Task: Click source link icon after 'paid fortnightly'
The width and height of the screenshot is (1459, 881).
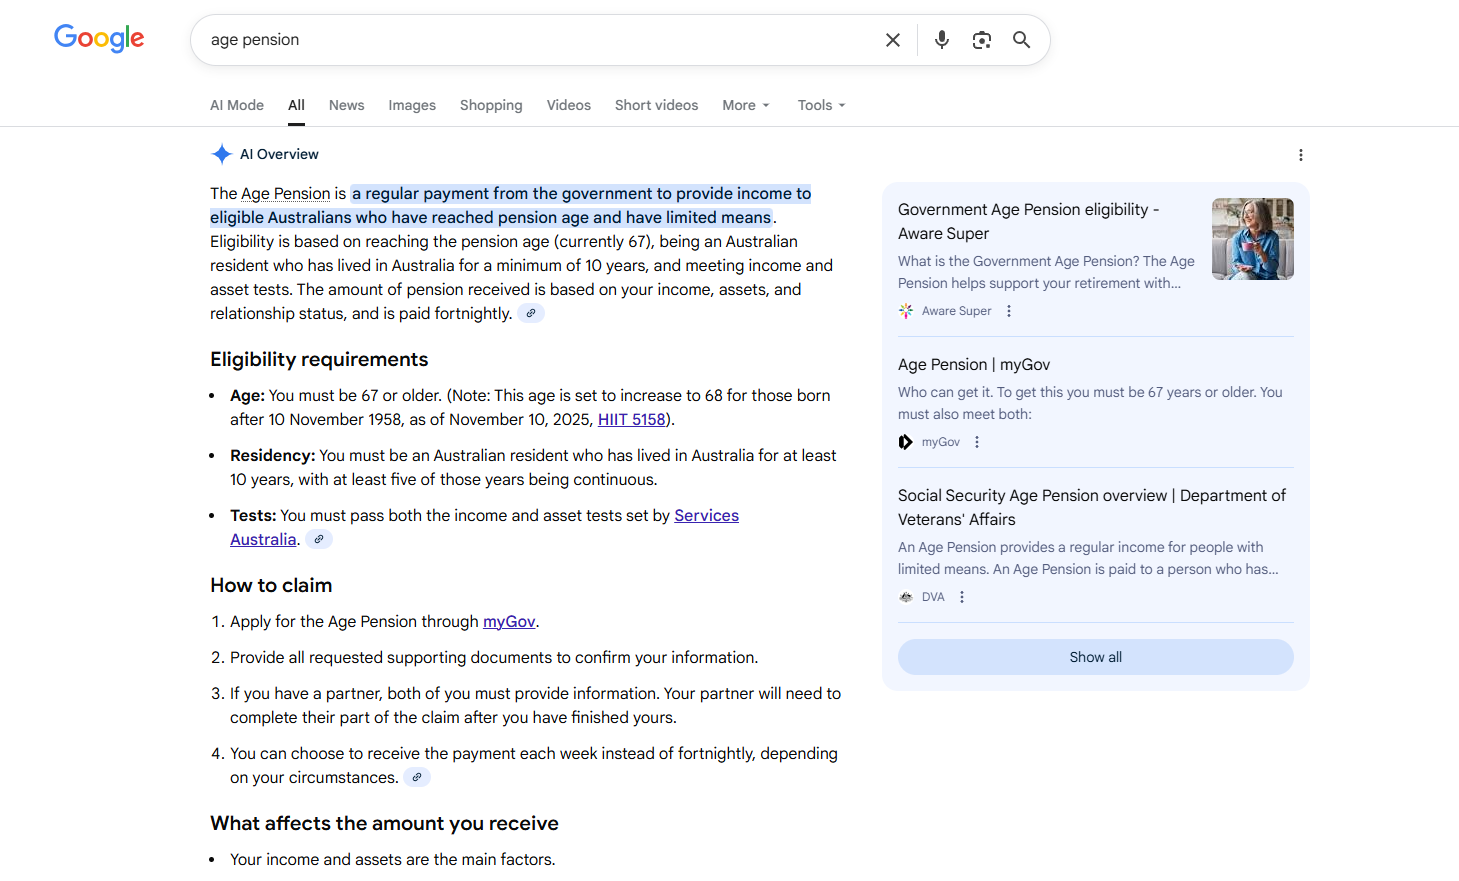Action: [x=531, y=314]
